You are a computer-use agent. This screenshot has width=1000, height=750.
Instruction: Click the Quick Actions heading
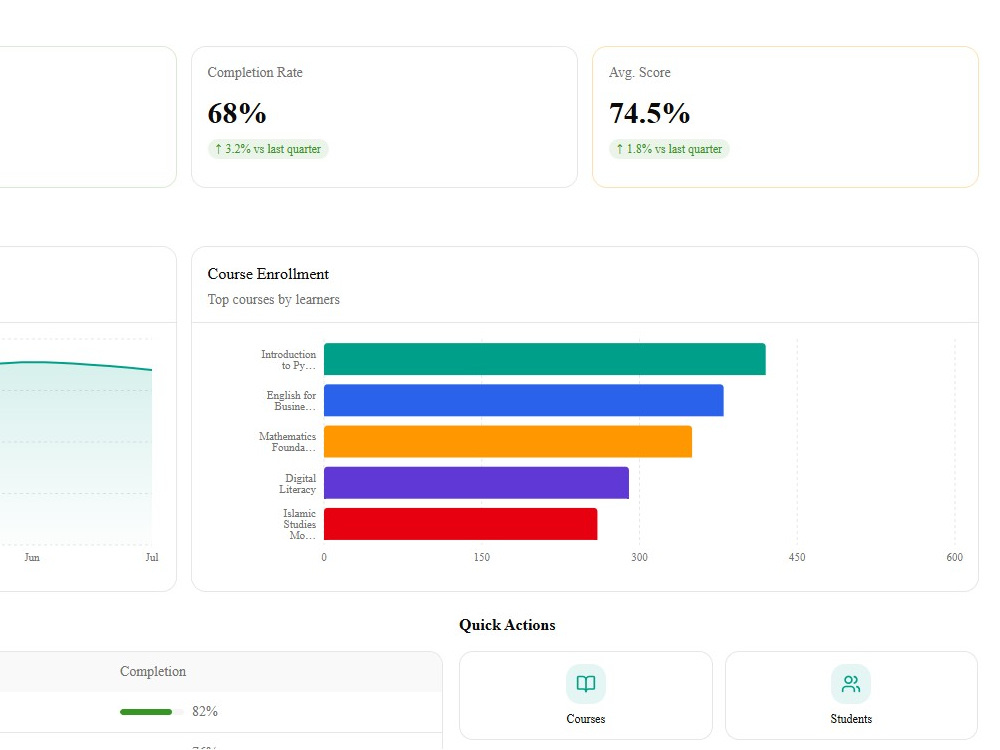pos(507,625)
